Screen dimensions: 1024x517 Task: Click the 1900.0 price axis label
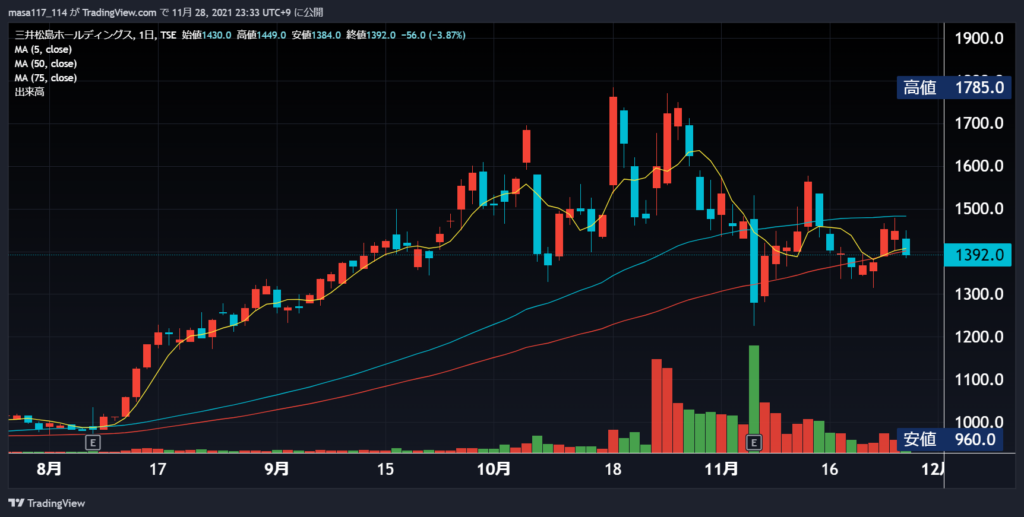point(979,39)
